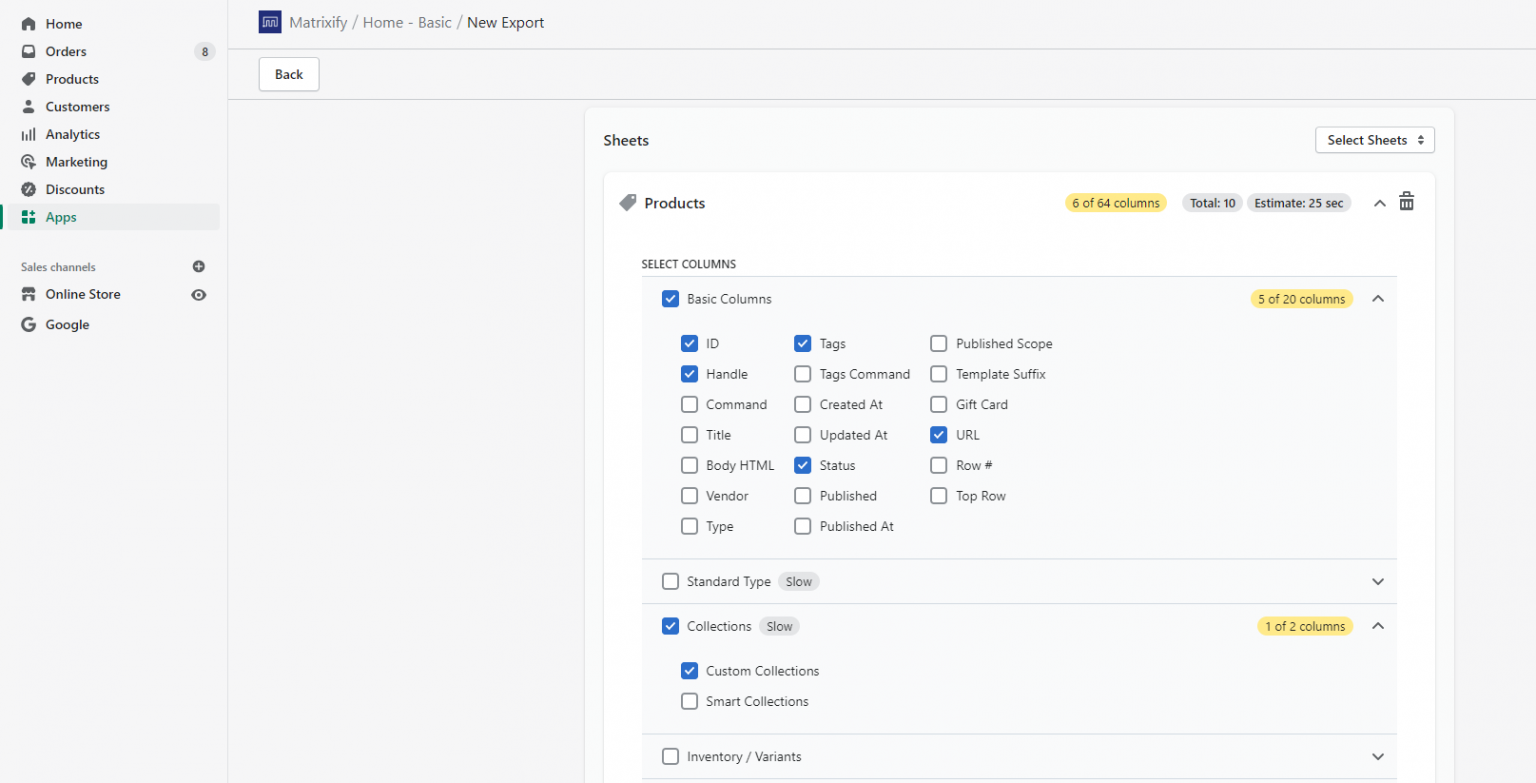Viewport: 1536px width, 783px height.
Task: Toggle Online Store visibility with the eye icon
Action: click(198, 294)
